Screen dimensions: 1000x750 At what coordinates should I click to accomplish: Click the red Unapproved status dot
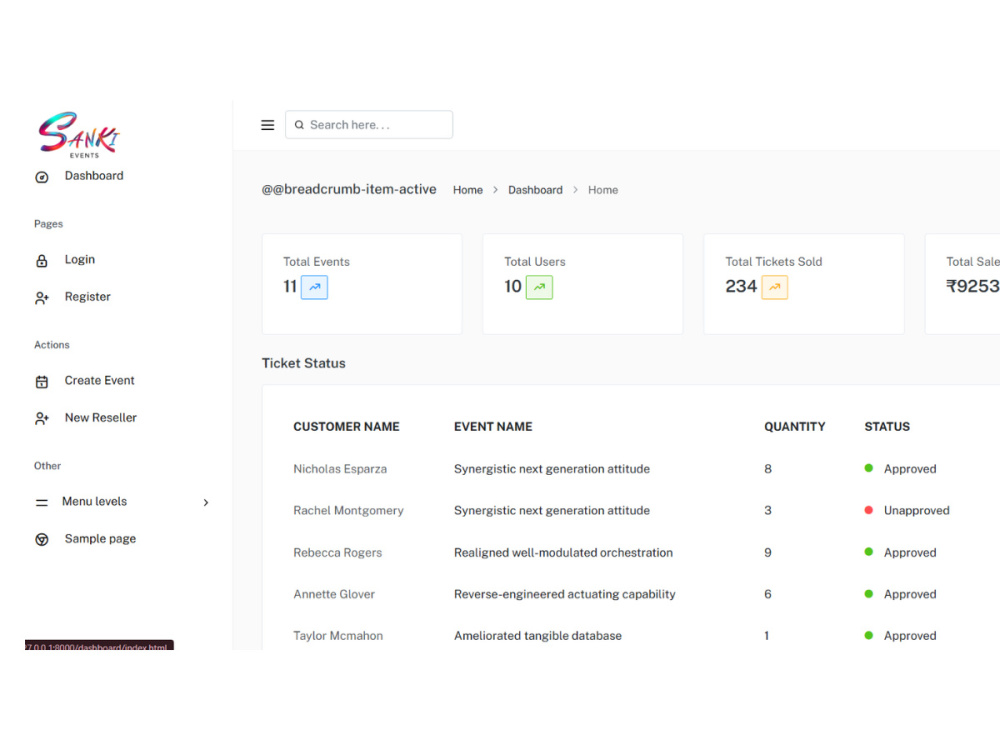869,510
